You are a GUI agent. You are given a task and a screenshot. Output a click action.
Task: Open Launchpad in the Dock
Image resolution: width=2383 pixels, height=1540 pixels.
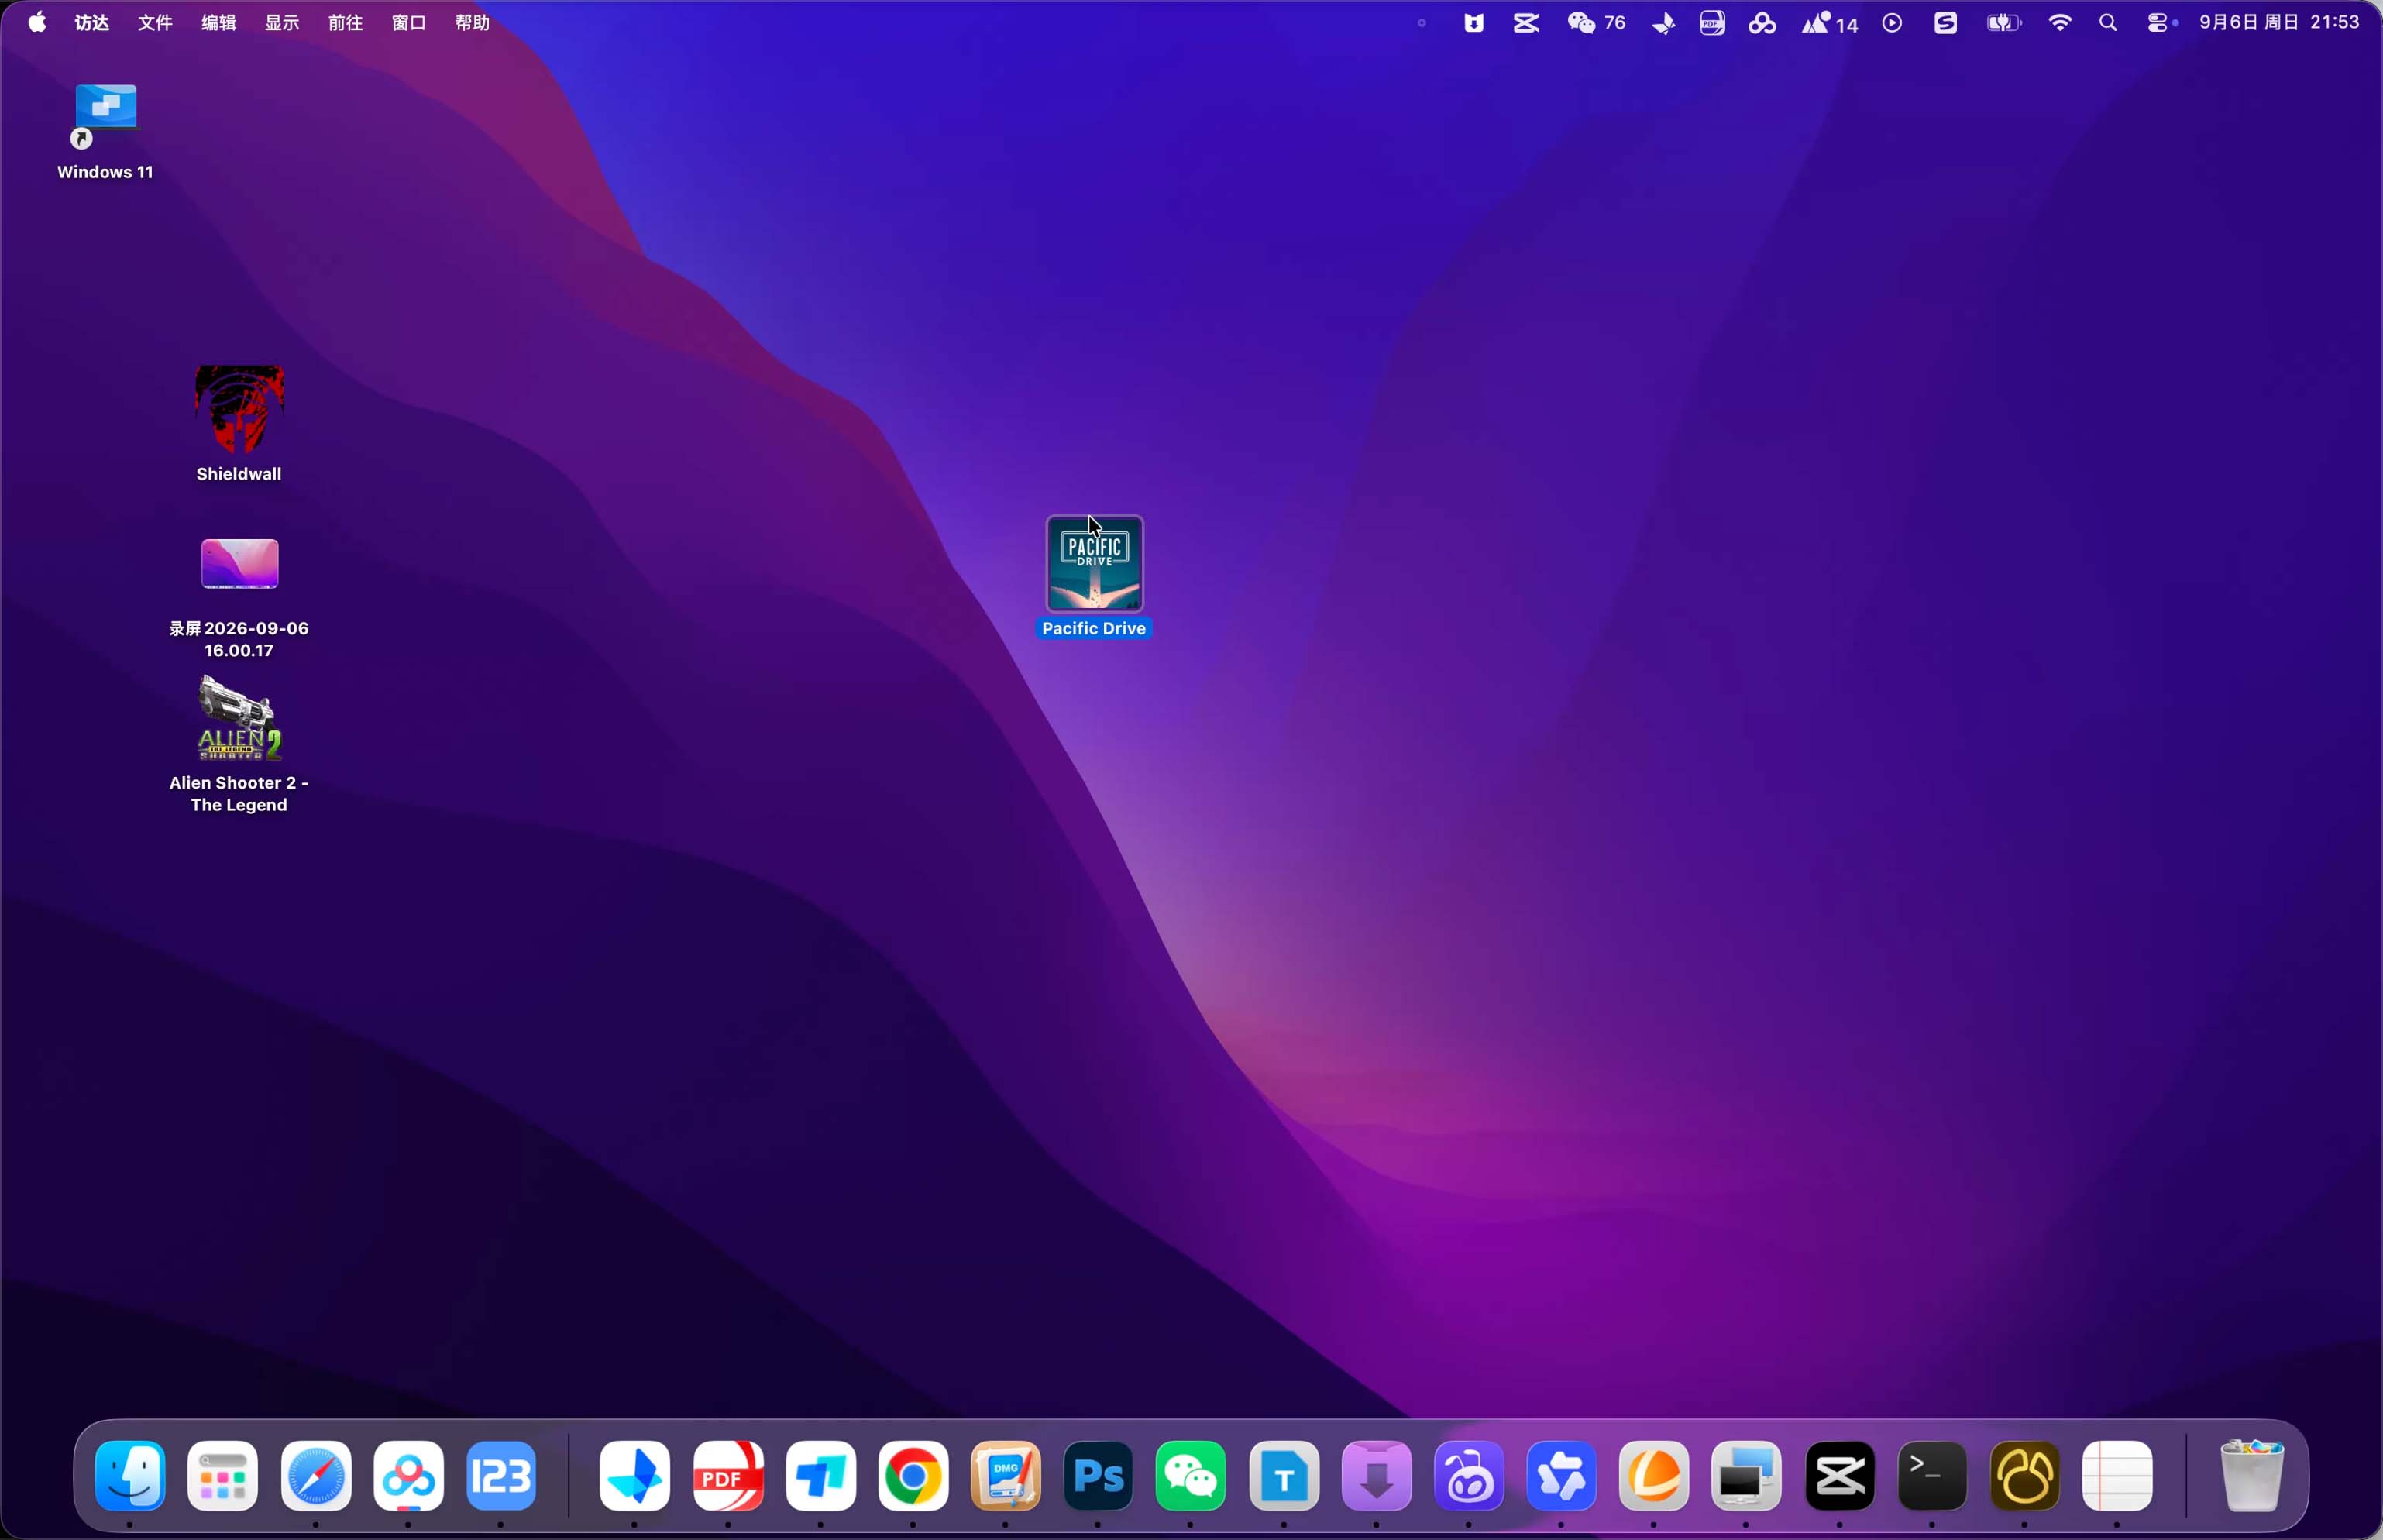click(x=223, y=1476)
